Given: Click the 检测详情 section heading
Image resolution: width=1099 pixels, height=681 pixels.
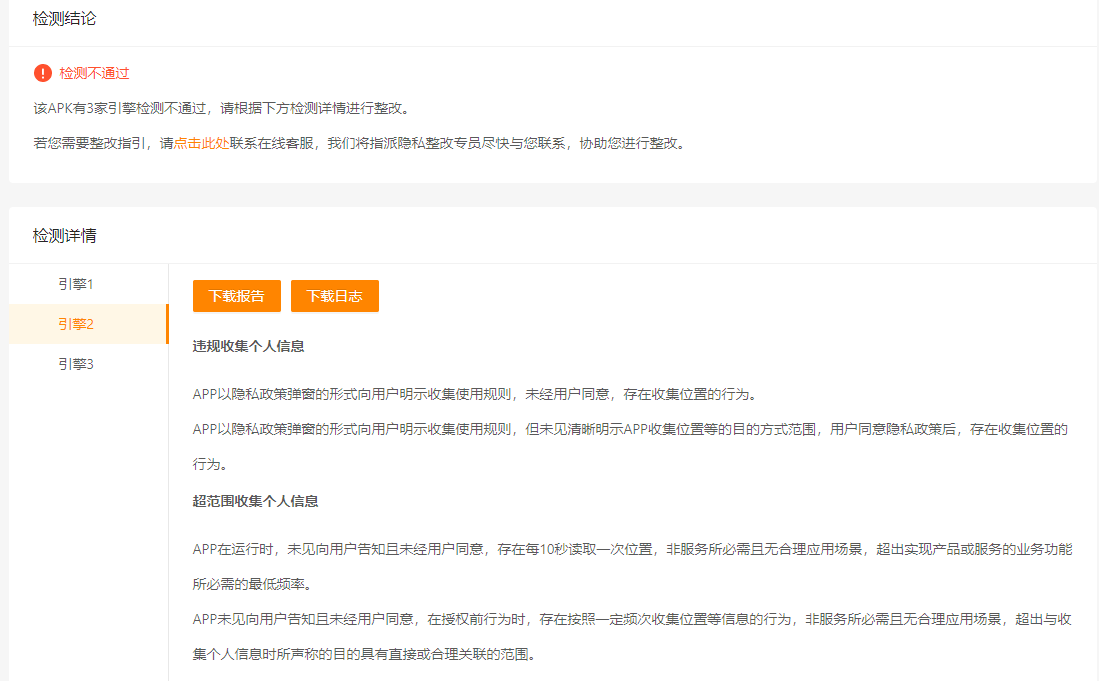Looking at the screenshot, I should click(x=65, y=236).
